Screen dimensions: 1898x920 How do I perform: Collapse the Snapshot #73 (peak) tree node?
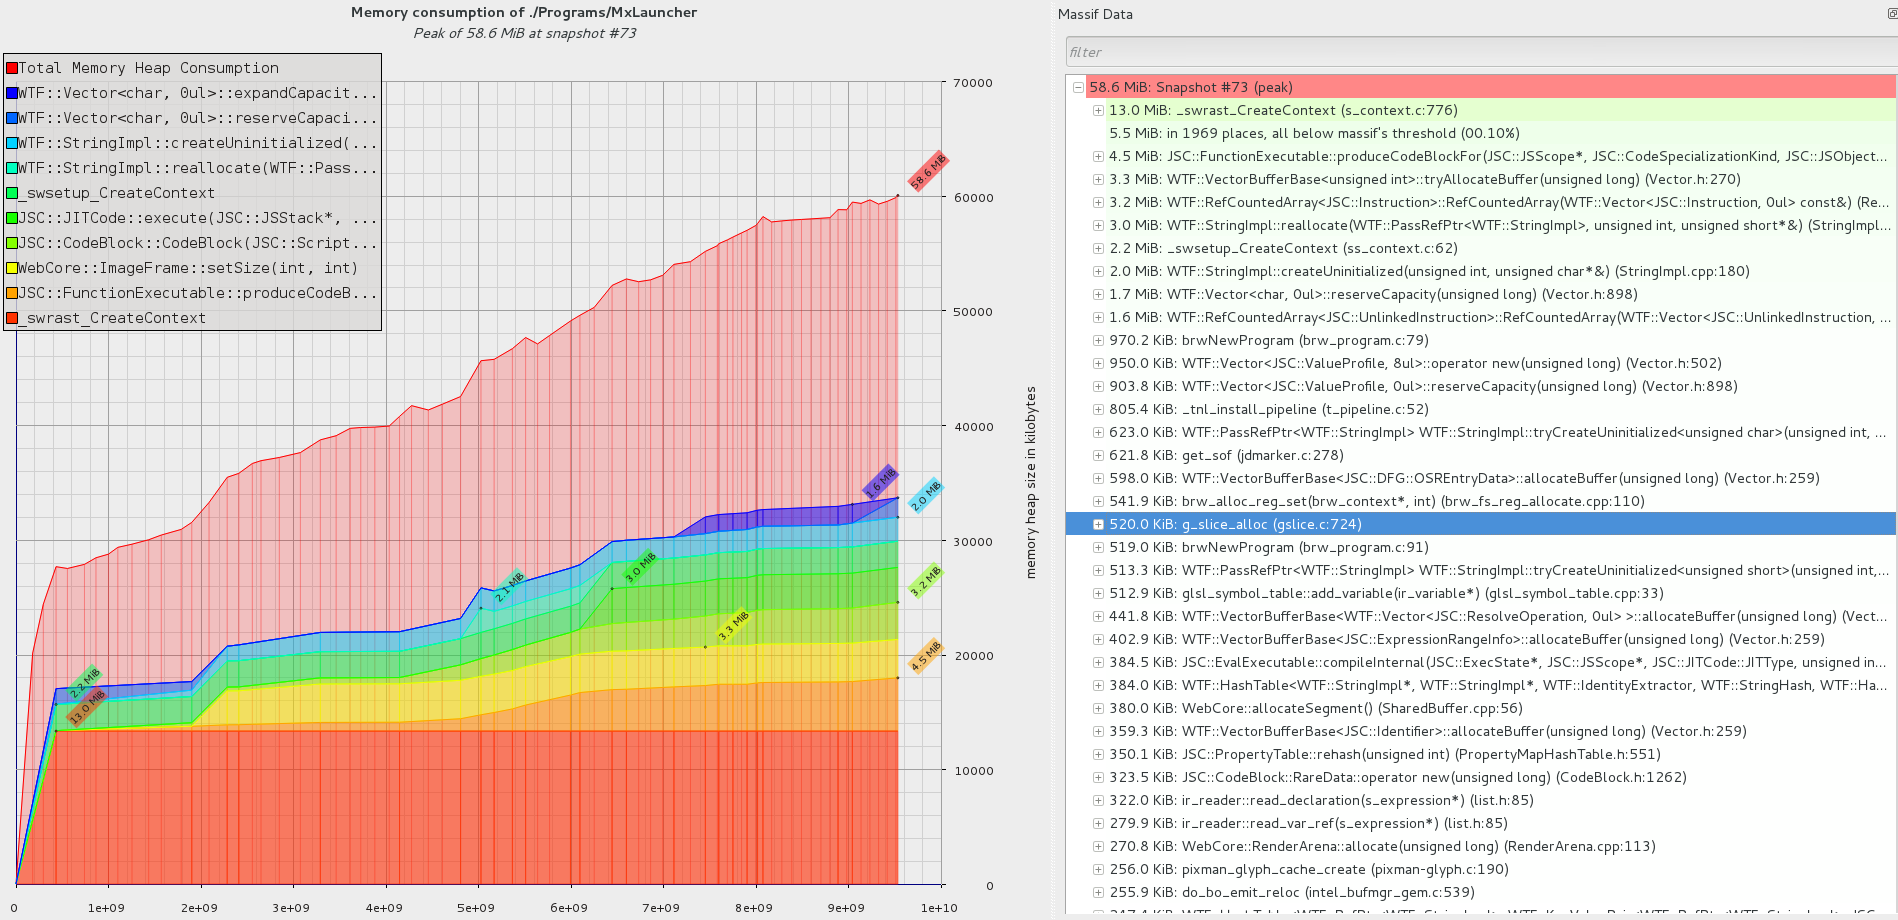tap(1078, 88)
